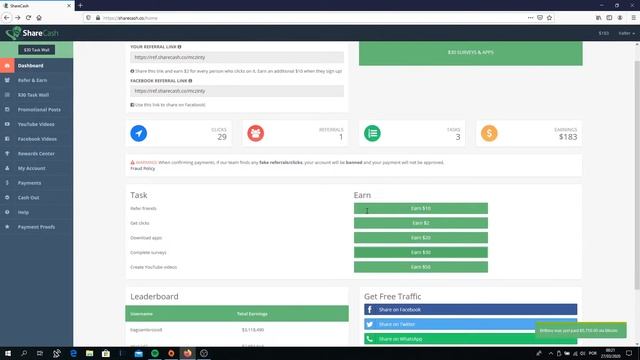This screenshot has width=640, height=360.
Task: Click Earn $2 for Get clicks
Action: pos(420,223)
